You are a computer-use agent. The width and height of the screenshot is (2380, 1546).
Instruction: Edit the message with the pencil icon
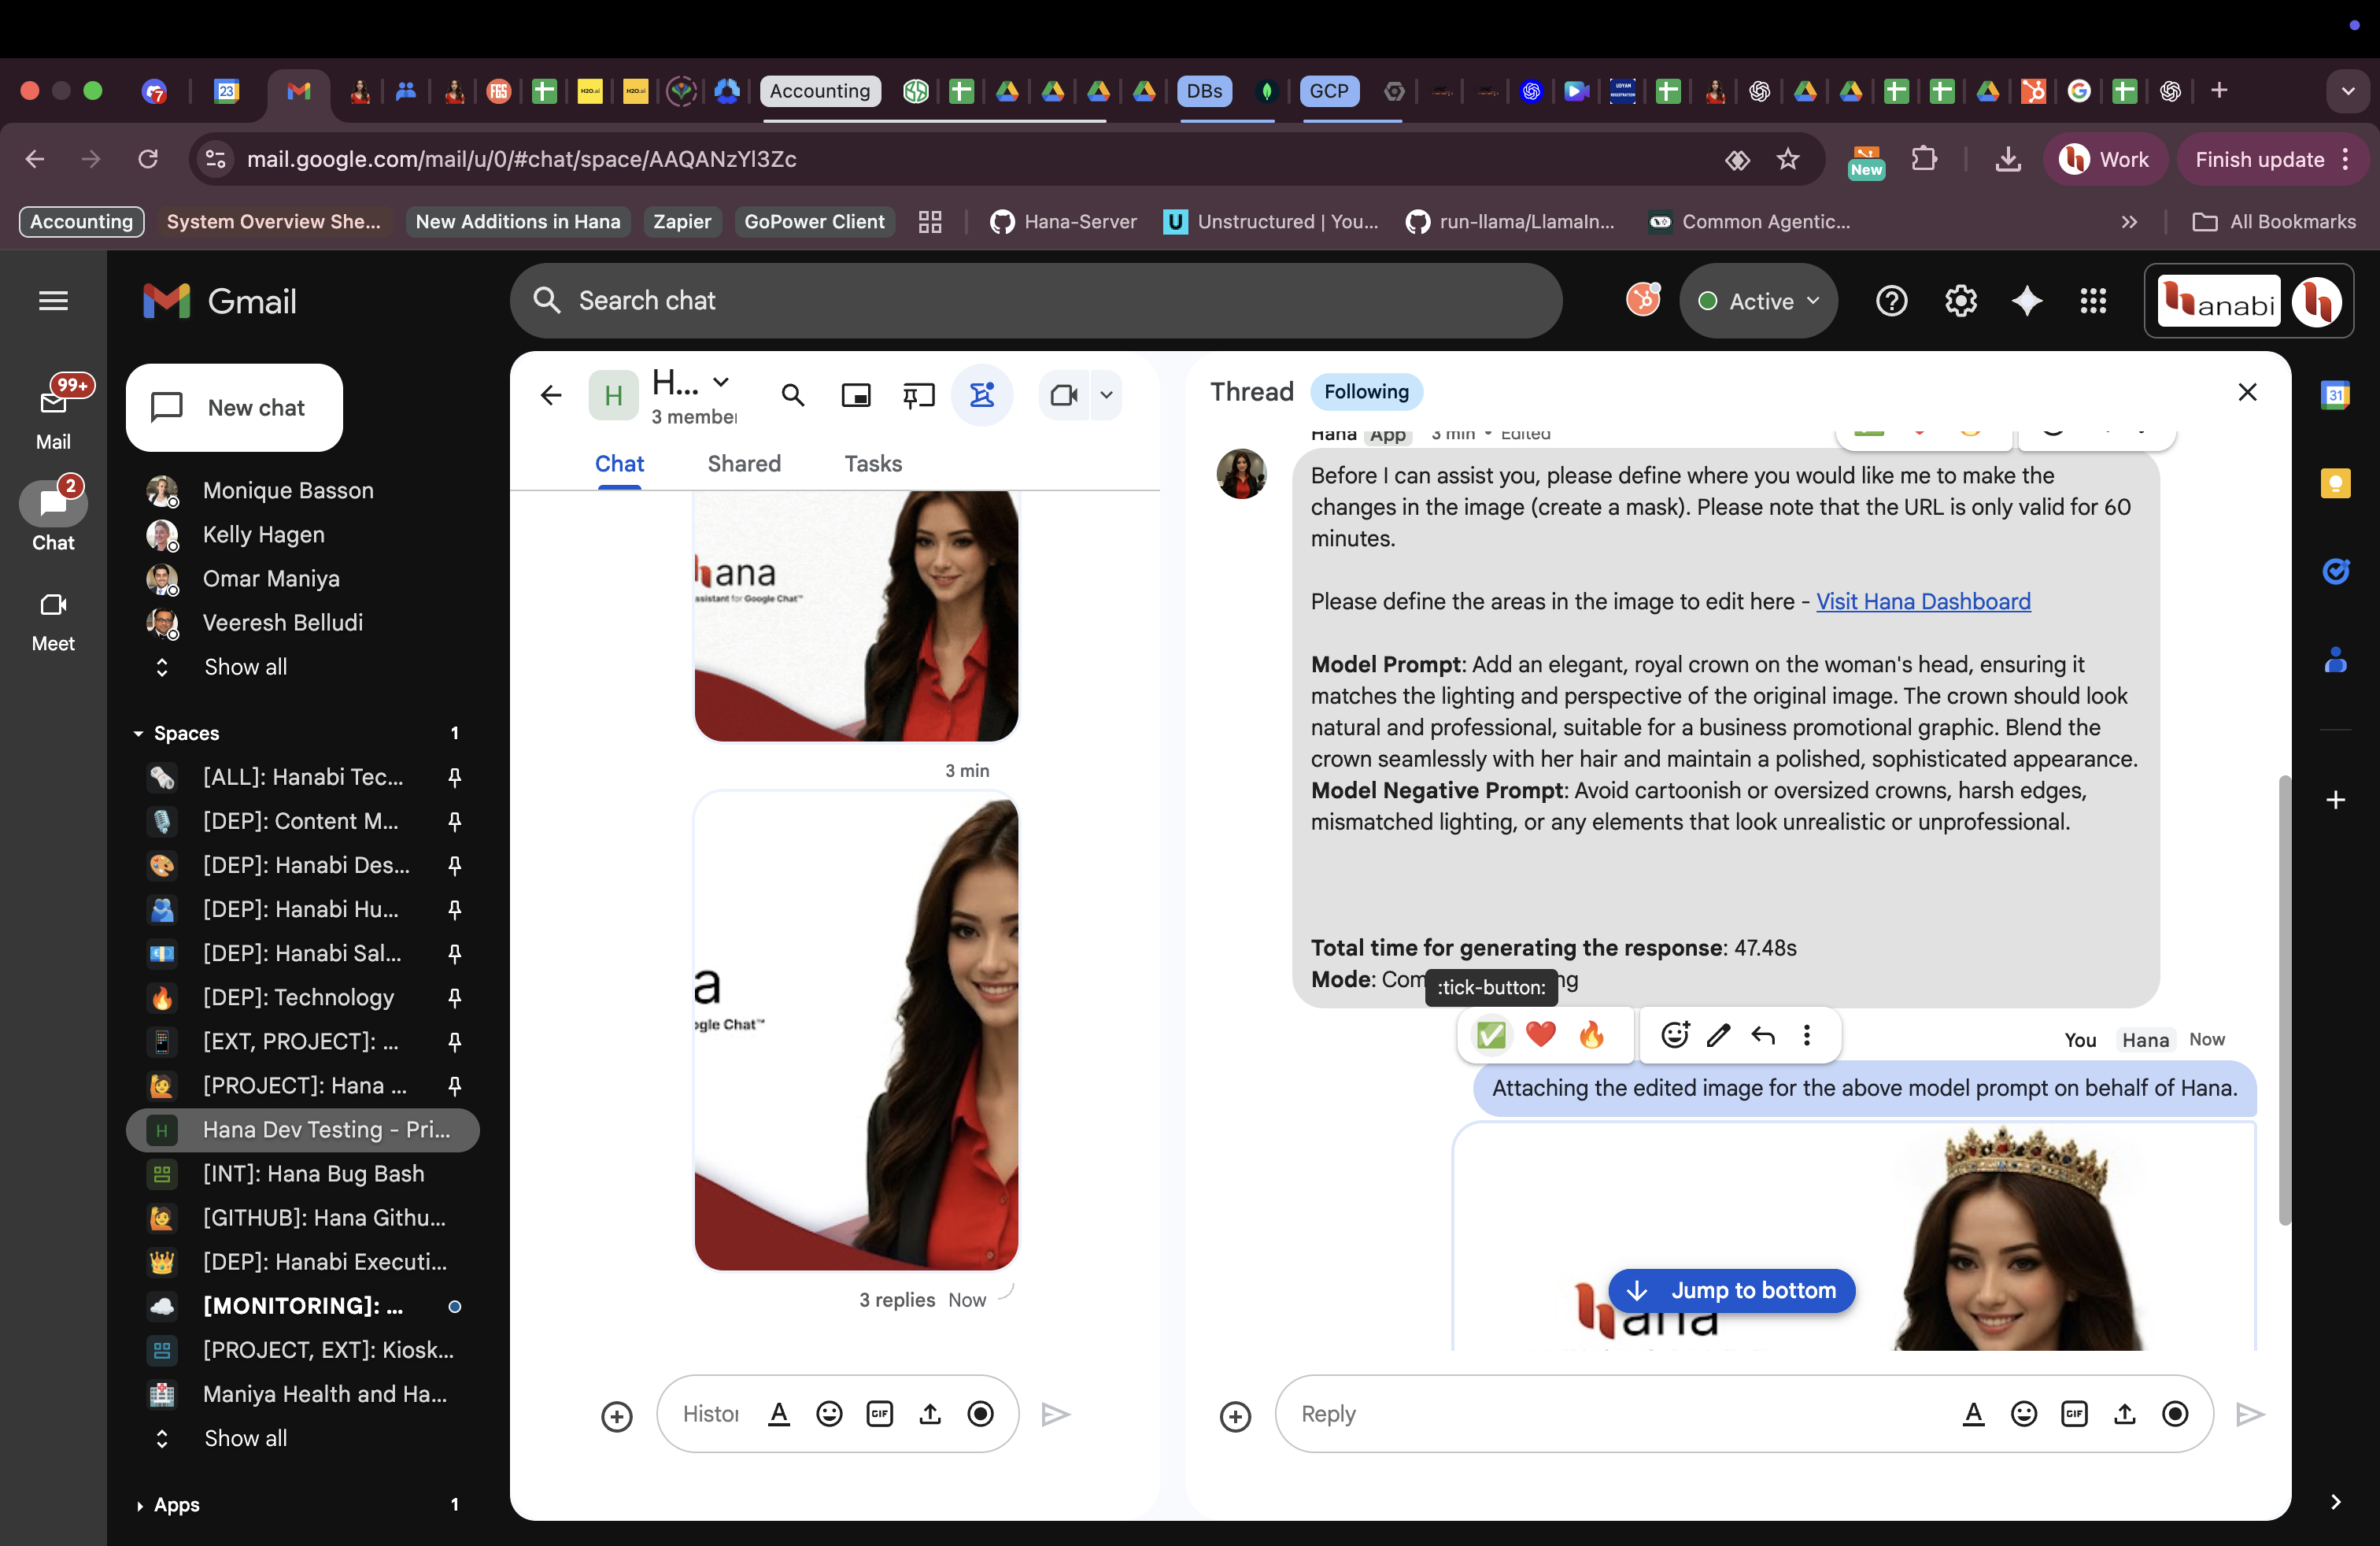1719,1034
